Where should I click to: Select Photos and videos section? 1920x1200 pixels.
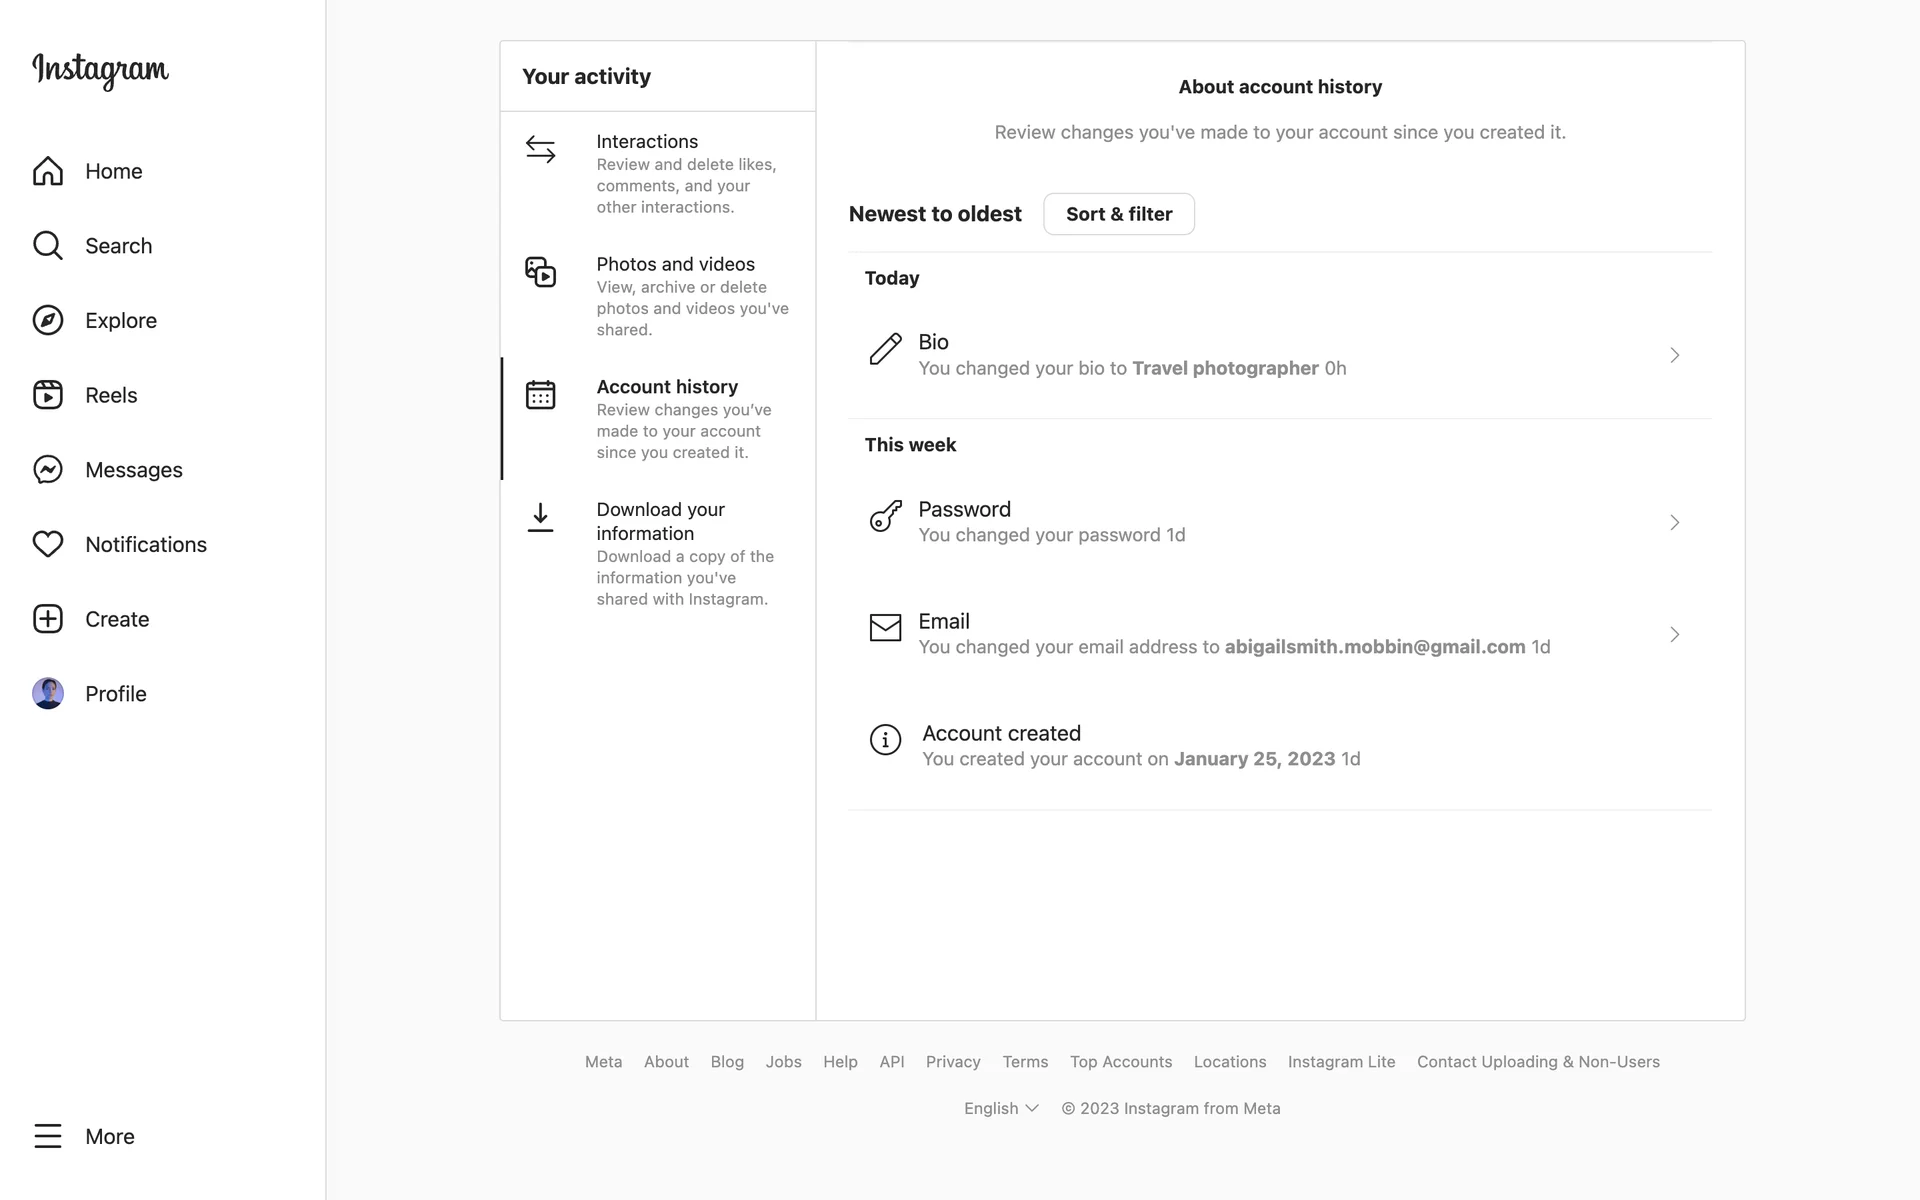coord(658,296)
